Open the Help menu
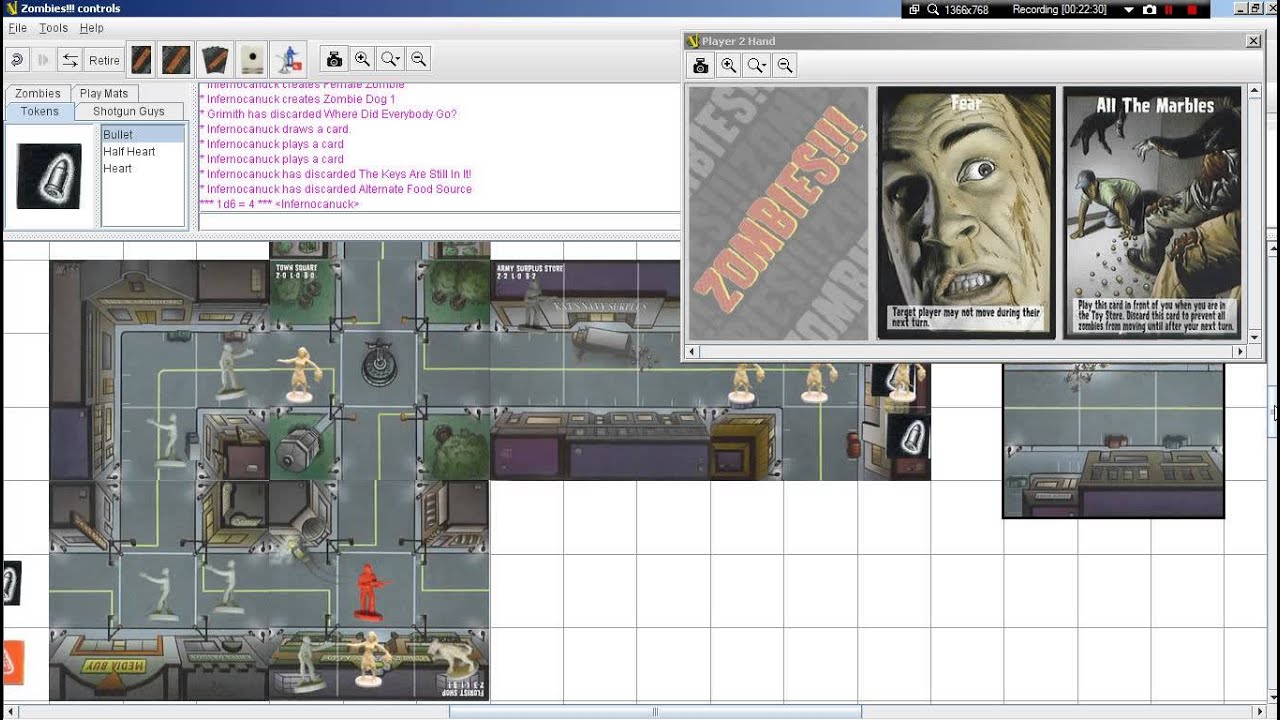 92,28
